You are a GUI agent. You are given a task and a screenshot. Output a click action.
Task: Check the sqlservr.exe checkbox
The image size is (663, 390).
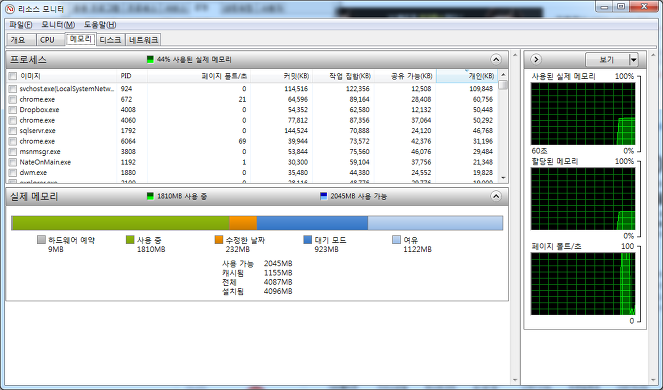point(13,131)
